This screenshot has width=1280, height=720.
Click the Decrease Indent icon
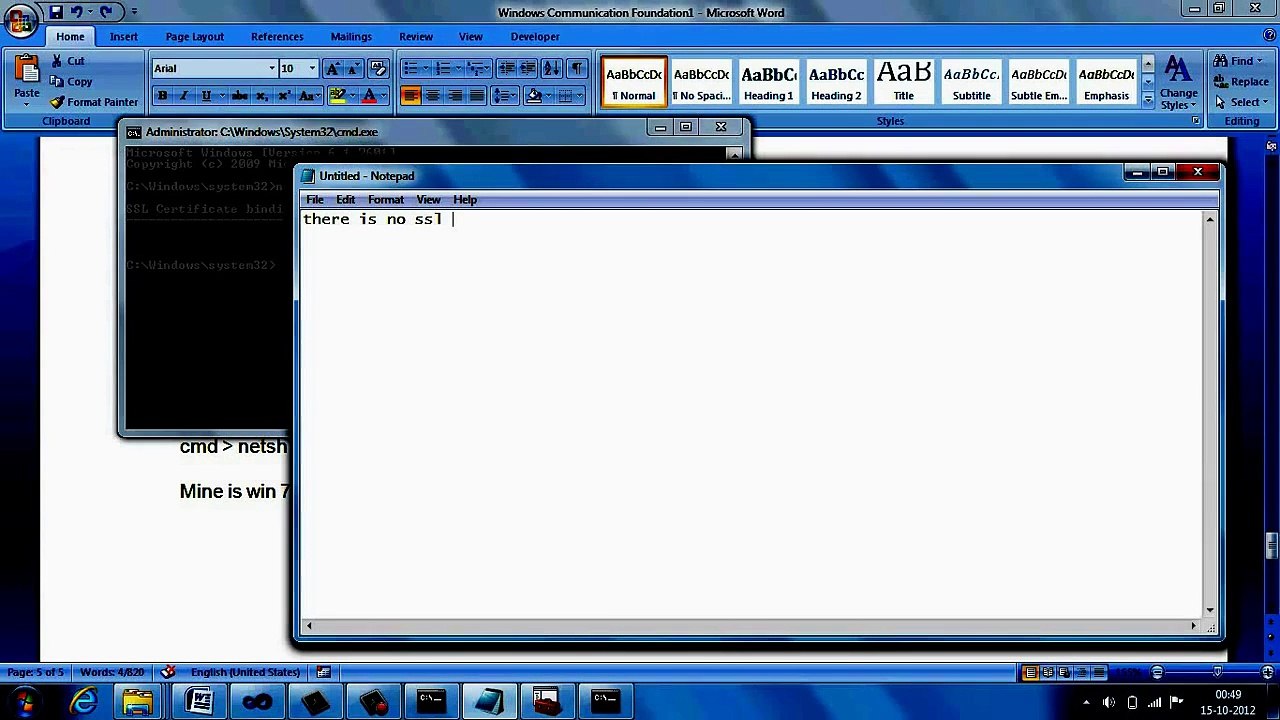click(506, 68)
